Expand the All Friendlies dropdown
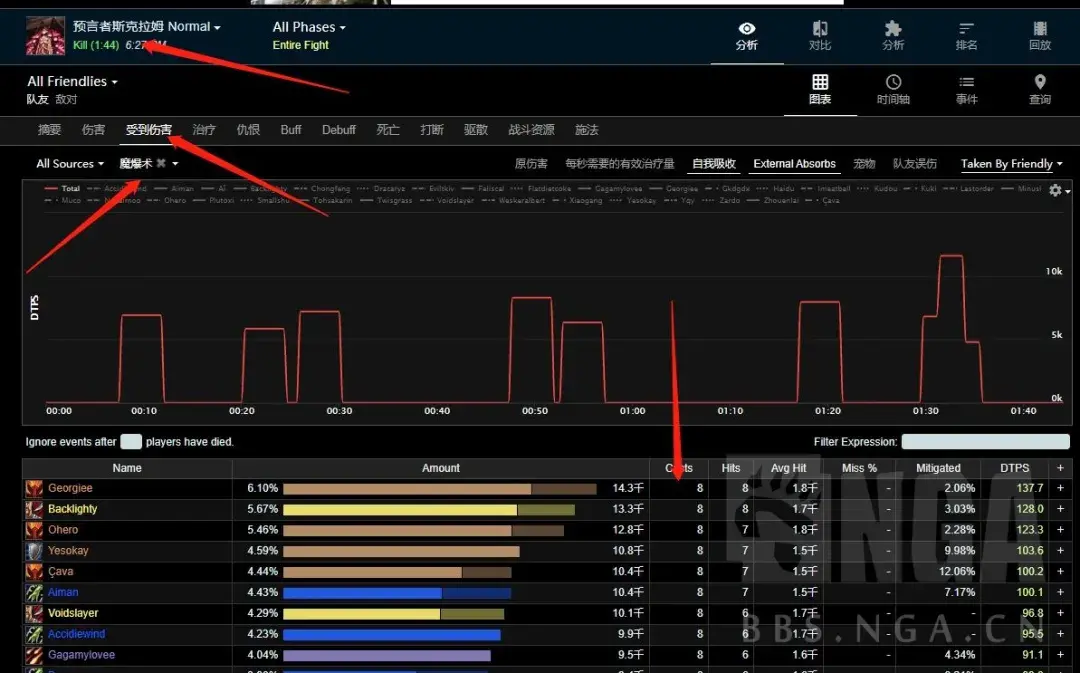The width and height of the screenshot is (1080, 673). [x=72, y=82]
